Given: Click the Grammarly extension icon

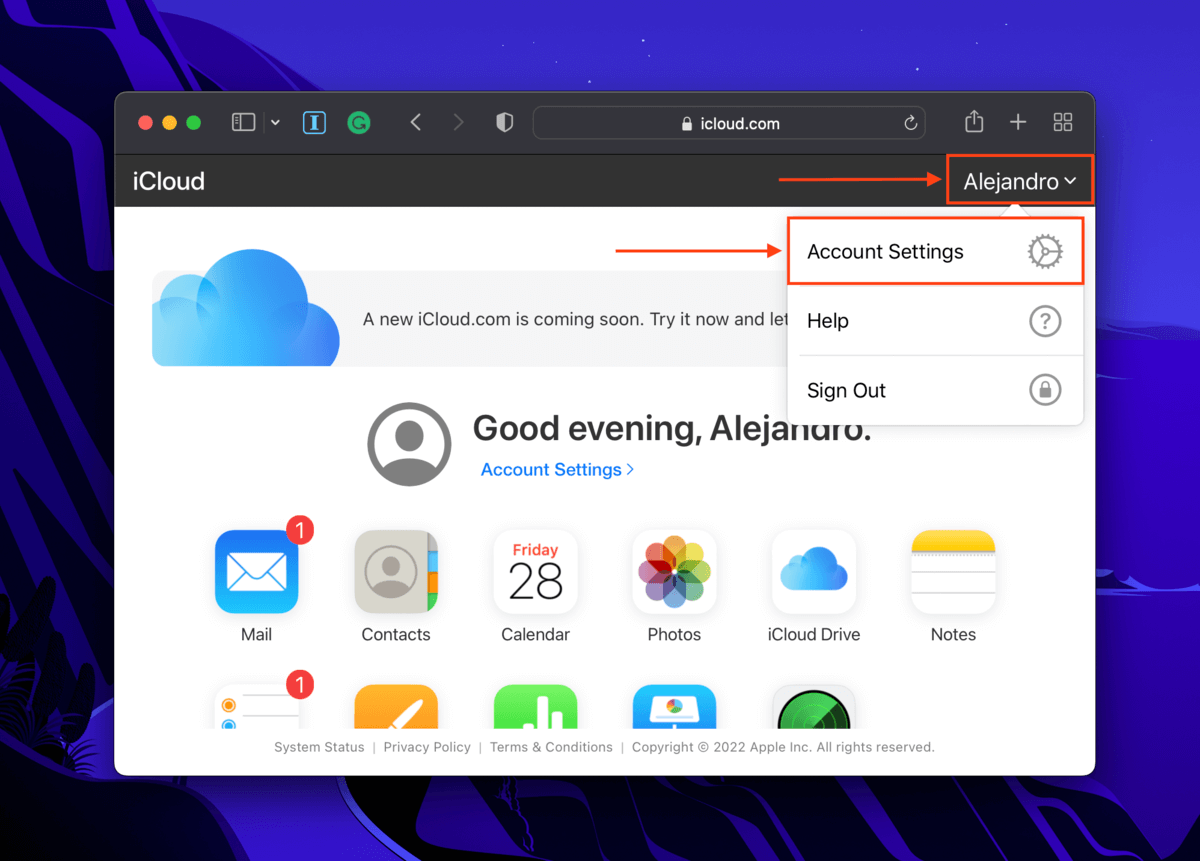Looking at the screenshot, I should (x=358, y=123).
